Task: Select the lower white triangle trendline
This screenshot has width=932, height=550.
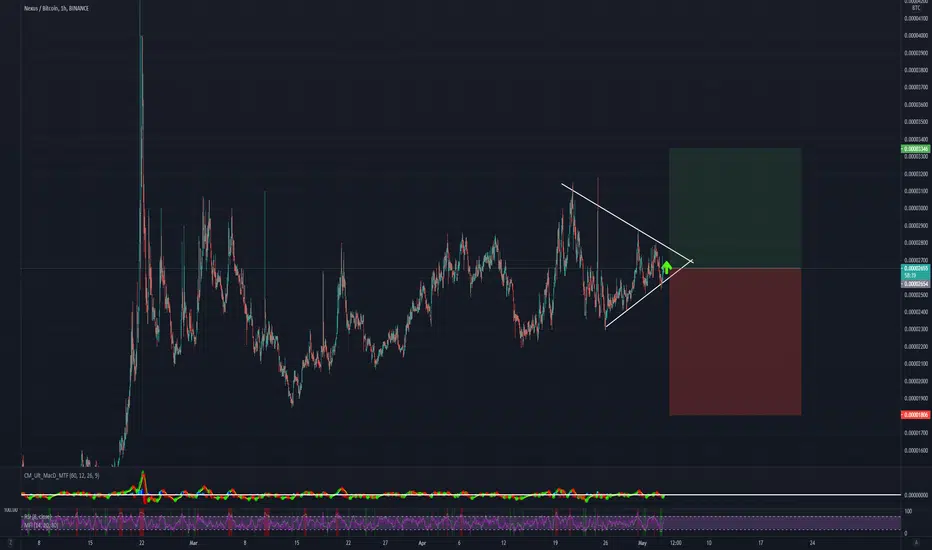Action: [648, 294]
